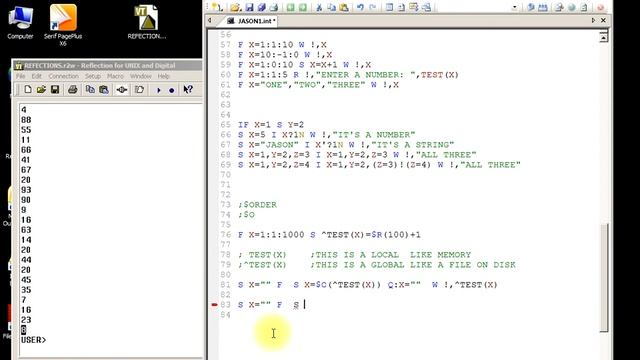The image size is (640, 360).
Task: Click Save All icon in editor toolbar
Action: click(262, 7)
